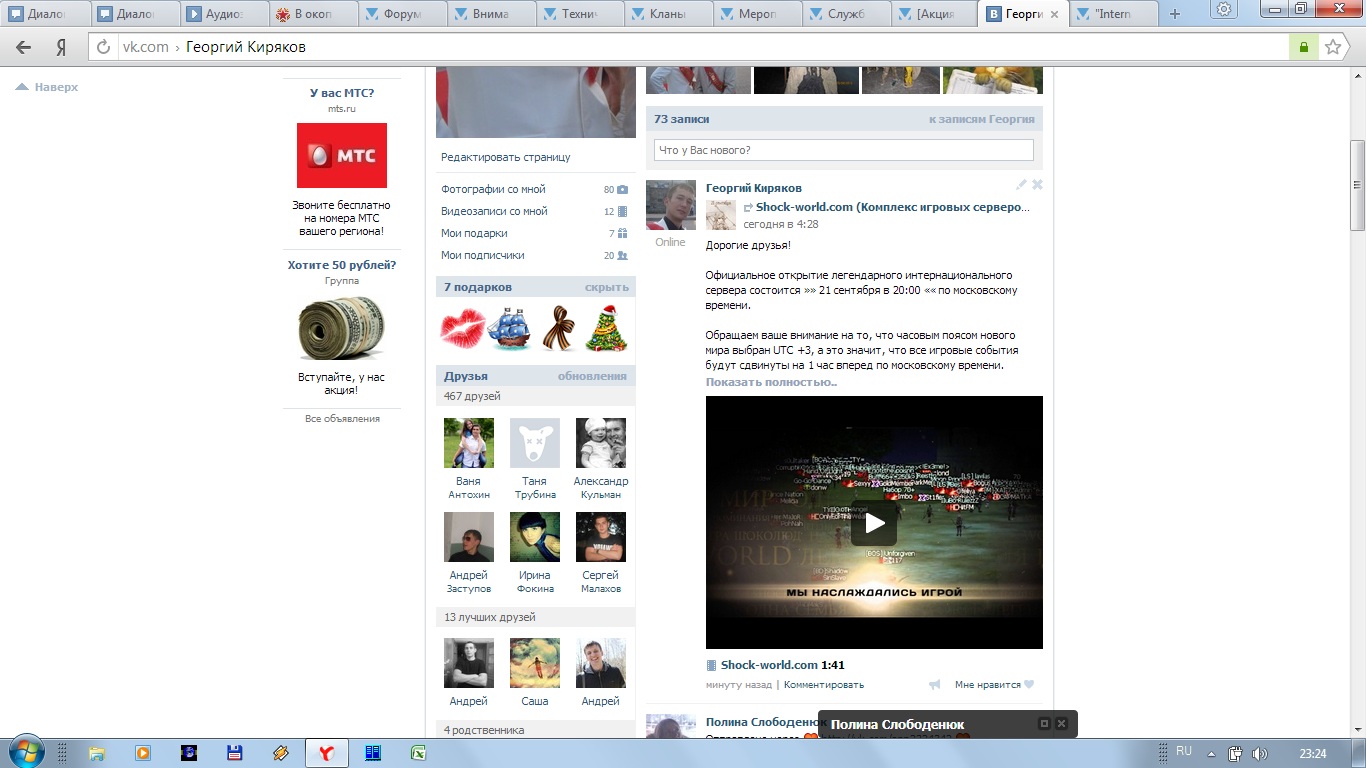The image size is (1366, 768).
Task: Close the Георгий Киряков tab
Action: tap(1054, 15)
